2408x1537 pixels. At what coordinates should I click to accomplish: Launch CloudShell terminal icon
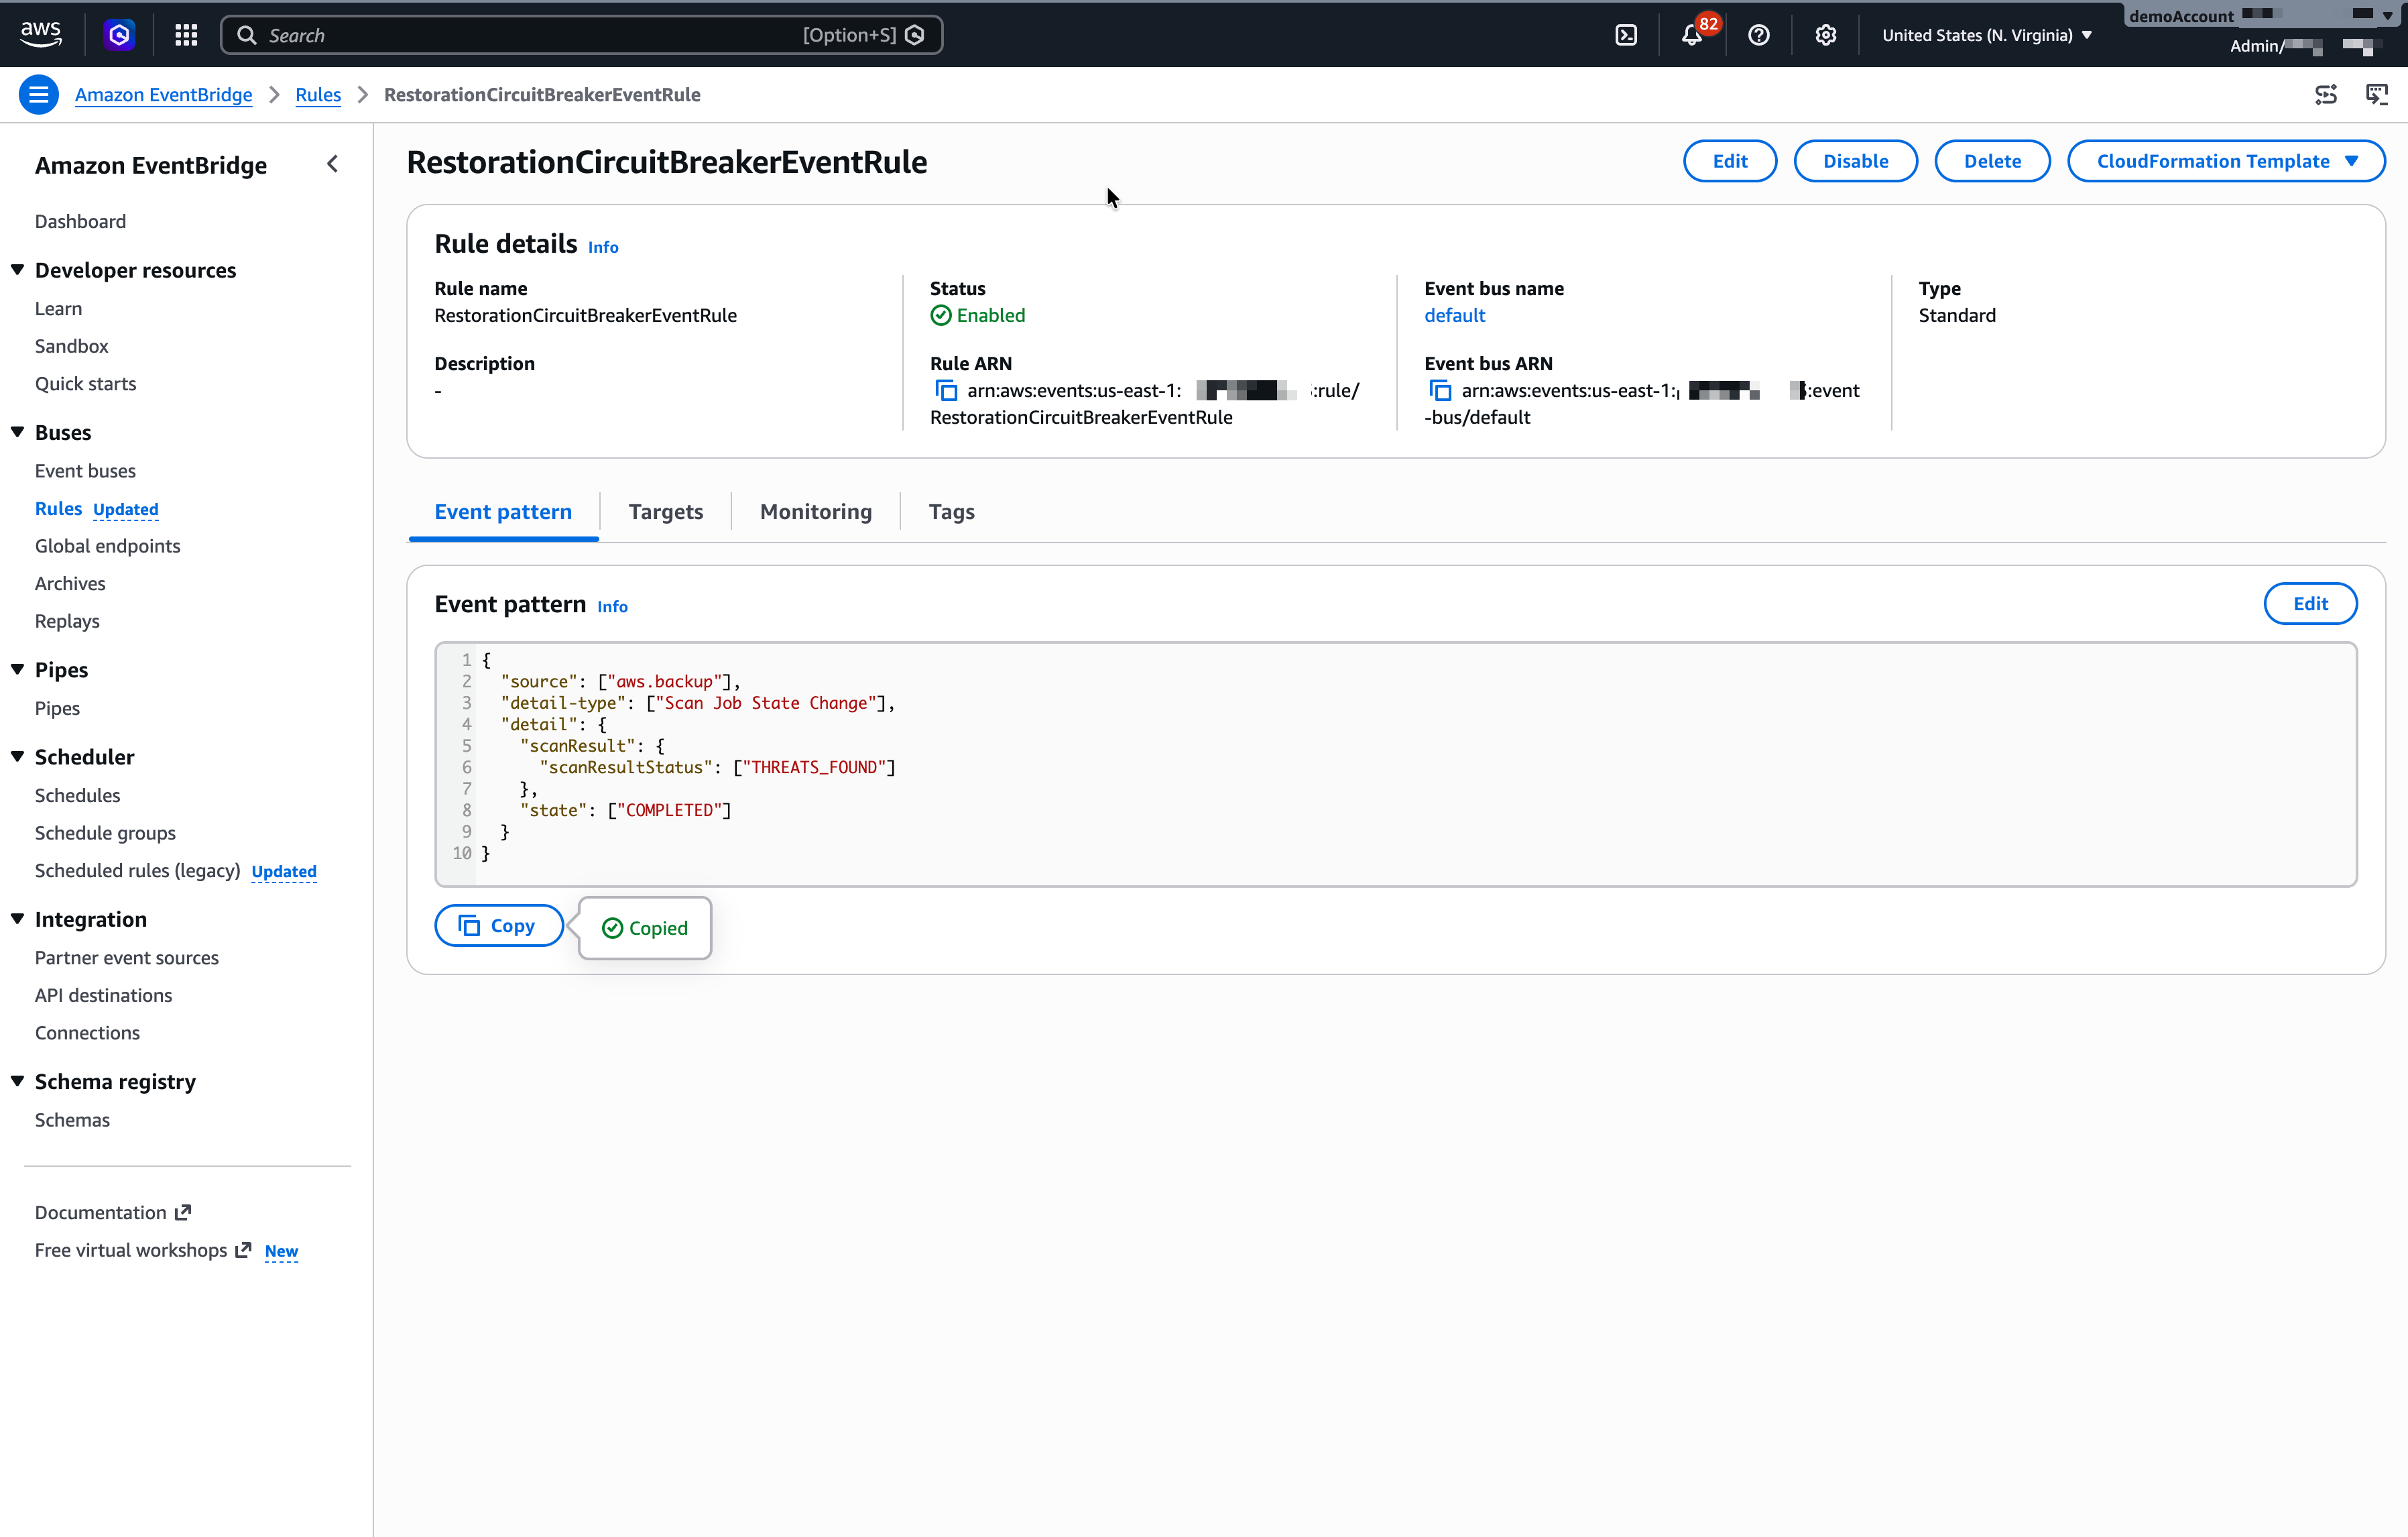point(1626,35)
